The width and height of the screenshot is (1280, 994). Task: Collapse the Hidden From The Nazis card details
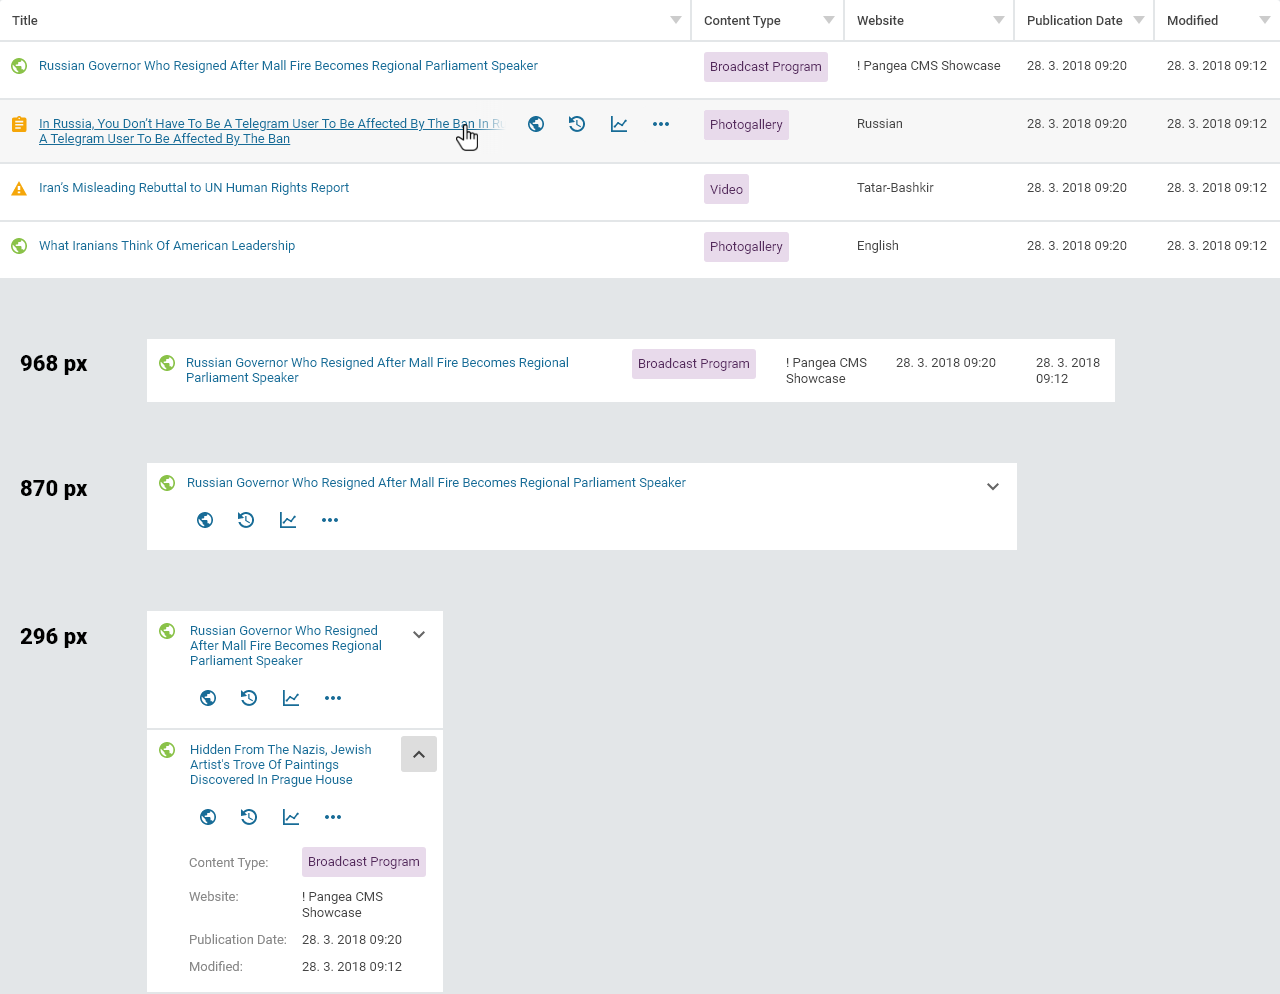(419, 754)
